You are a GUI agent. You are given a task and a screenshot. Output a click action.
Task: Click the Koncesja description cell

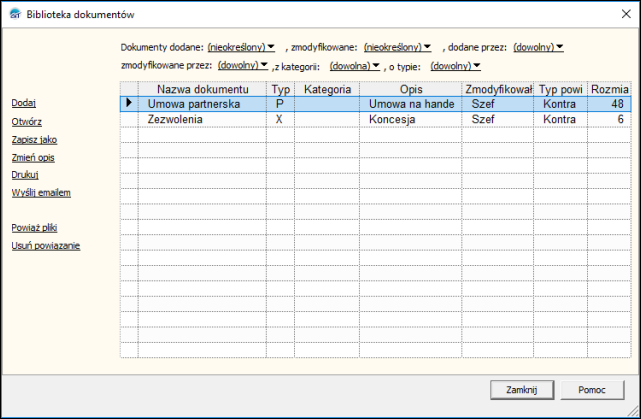tap(411, 119)
